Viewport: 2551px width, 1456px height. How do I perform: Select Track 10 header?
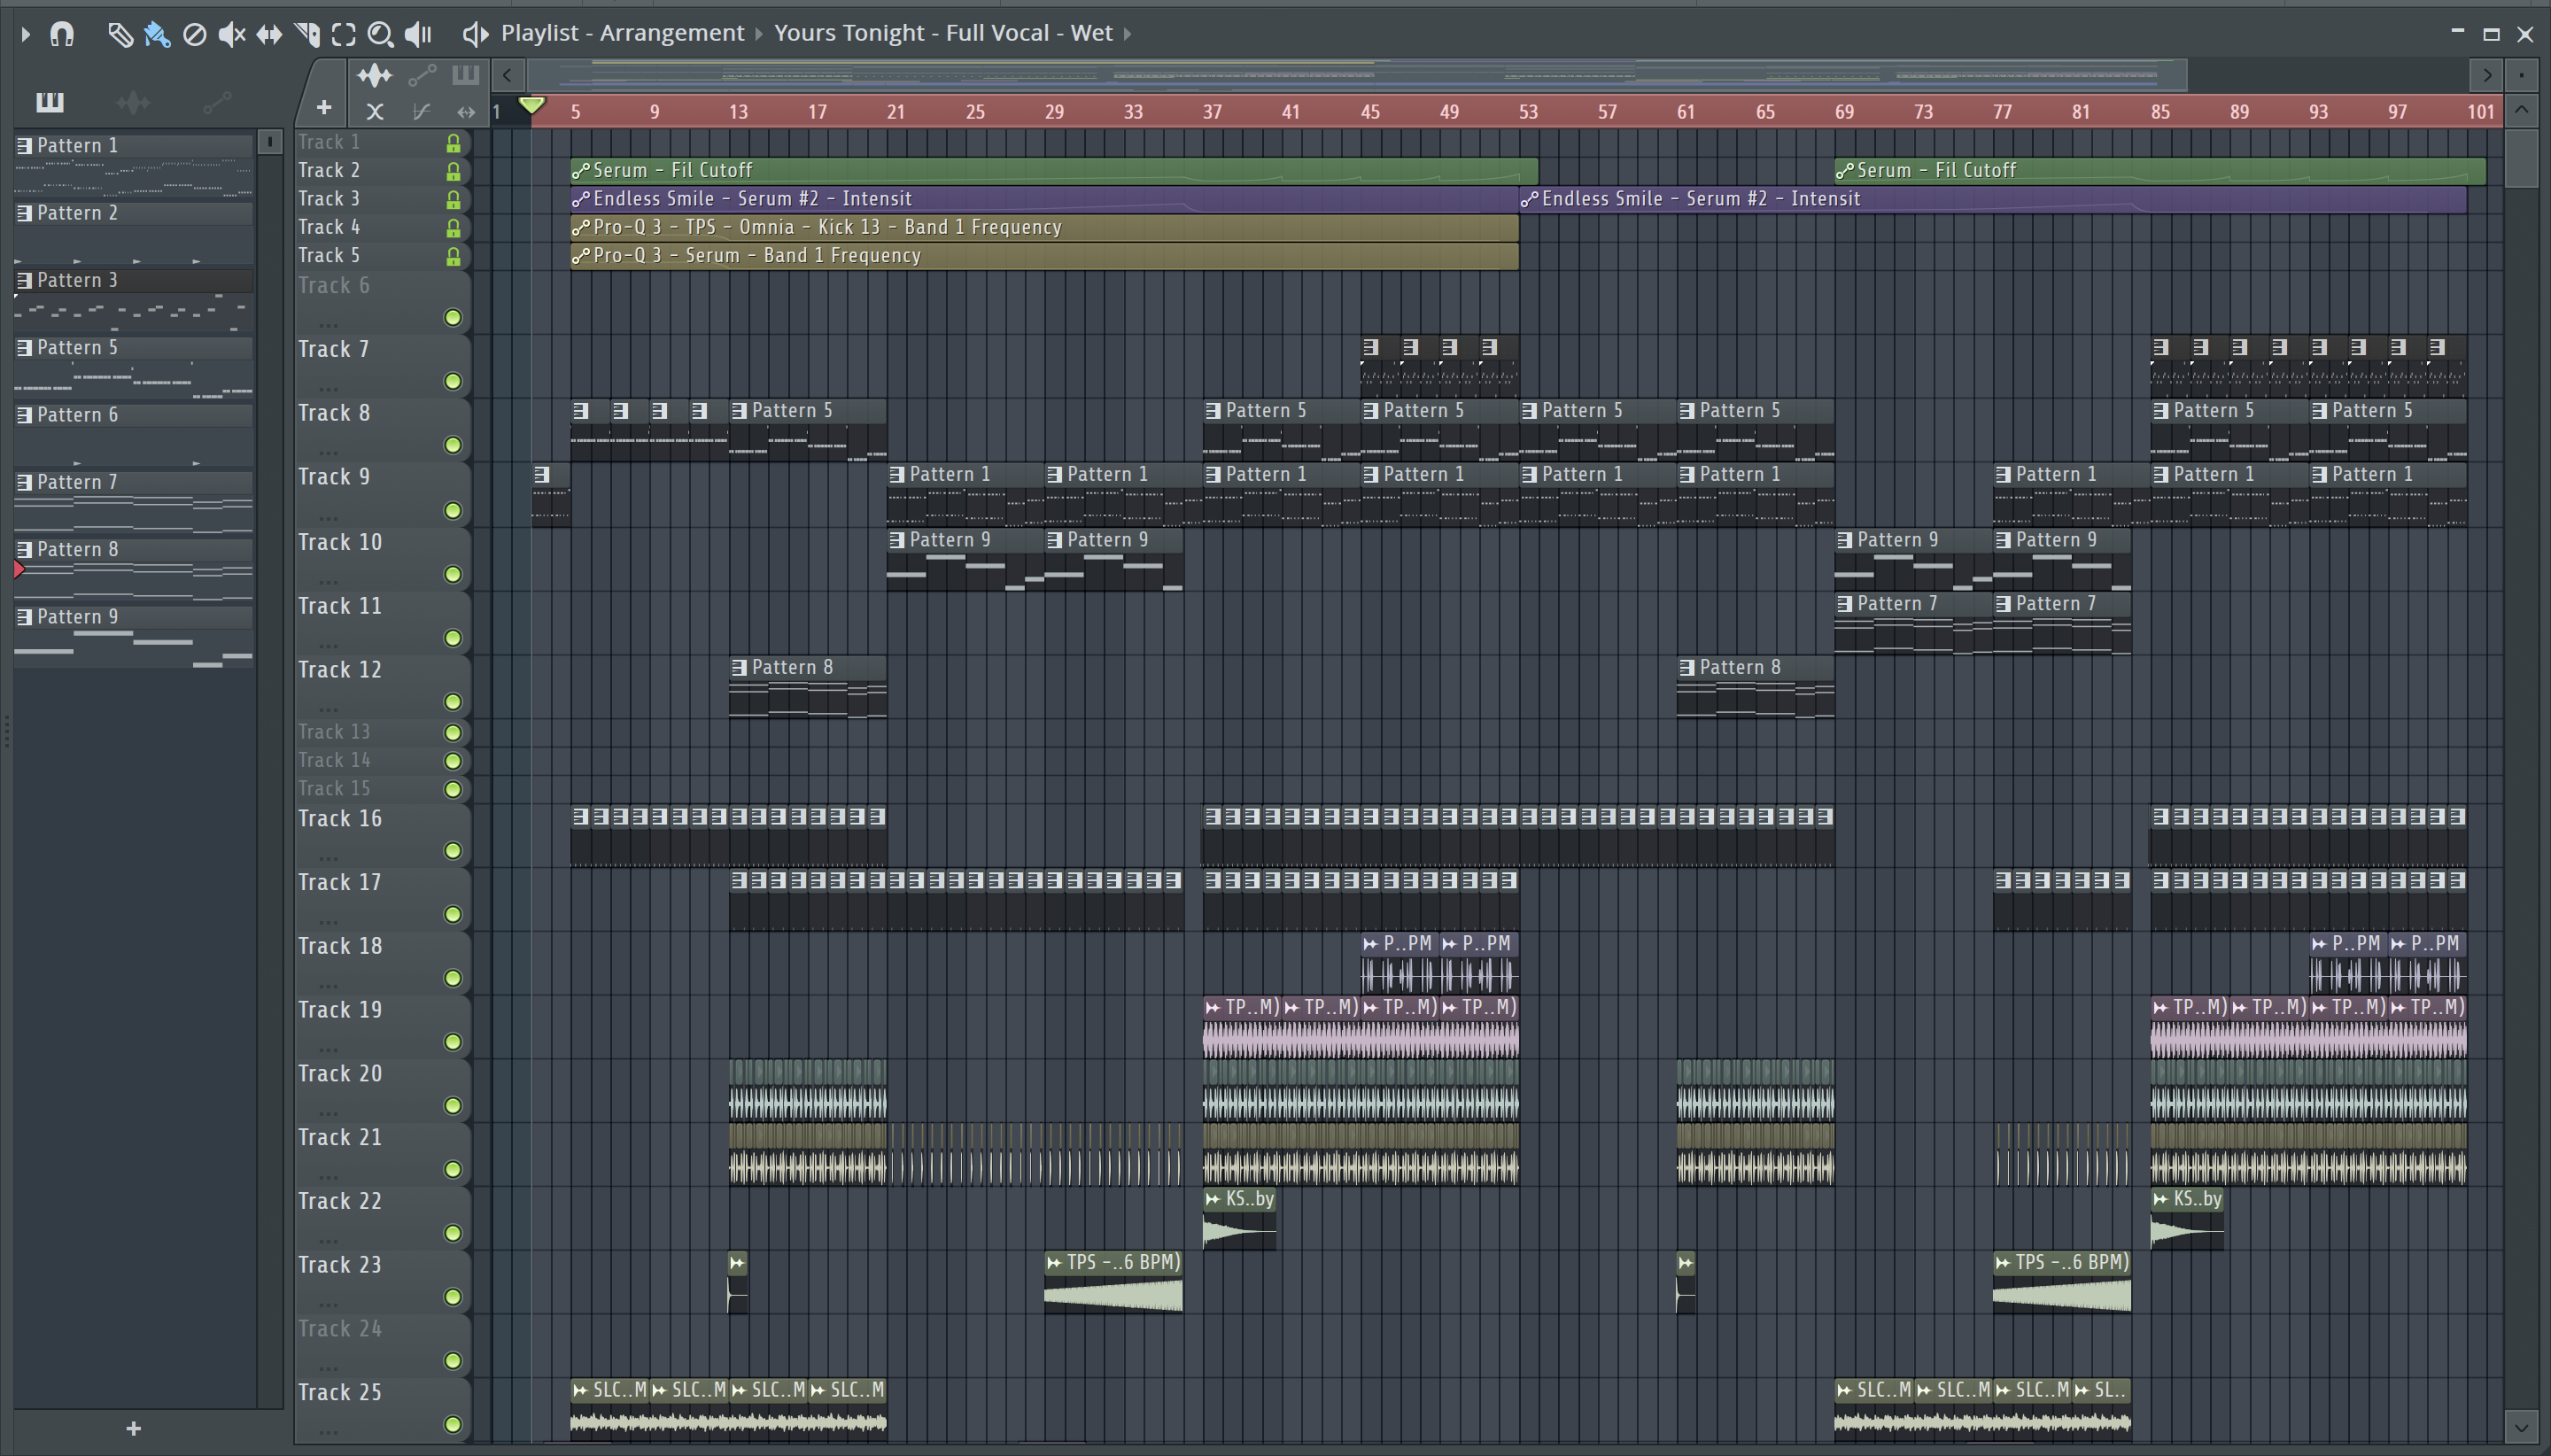point(382,559)
